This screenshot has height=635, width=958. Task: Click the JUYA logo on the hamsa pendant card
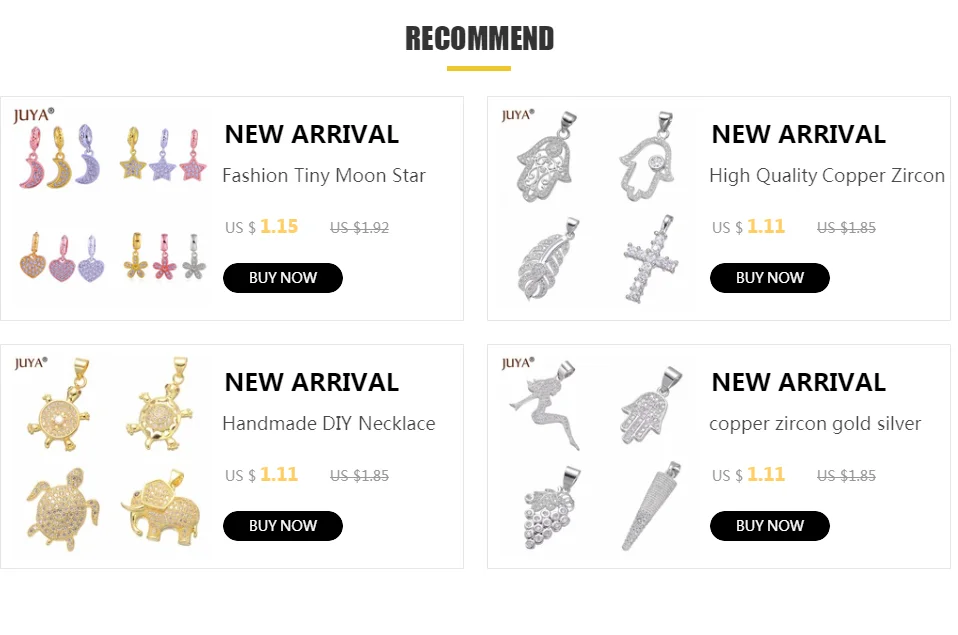pos(518,115)
